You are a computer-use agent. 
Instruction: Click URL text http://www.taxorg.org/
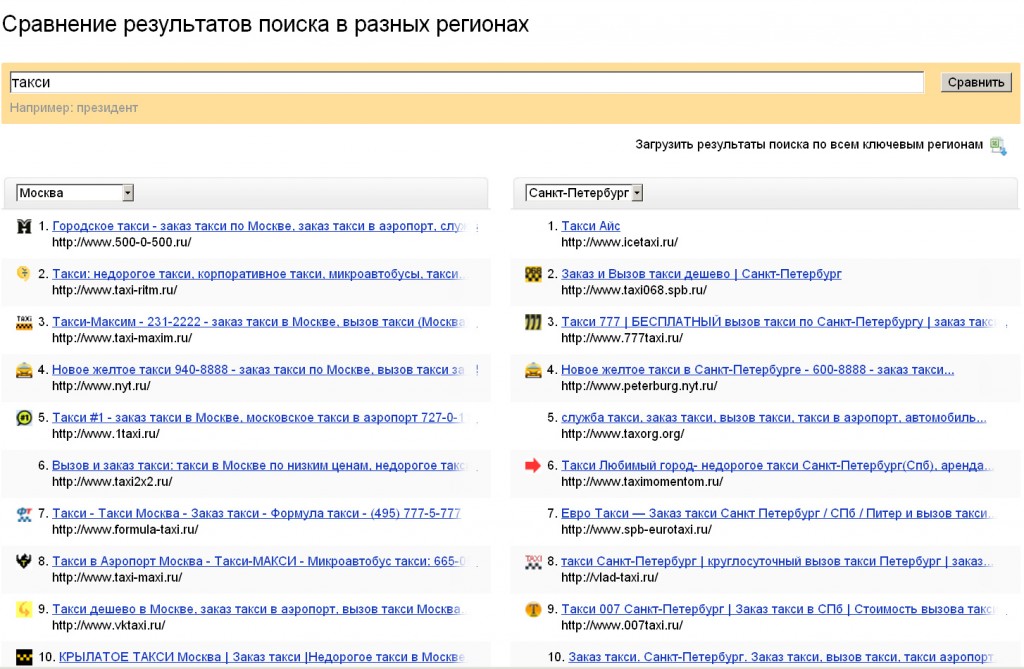pyautogui.click(x=623, y=434)
